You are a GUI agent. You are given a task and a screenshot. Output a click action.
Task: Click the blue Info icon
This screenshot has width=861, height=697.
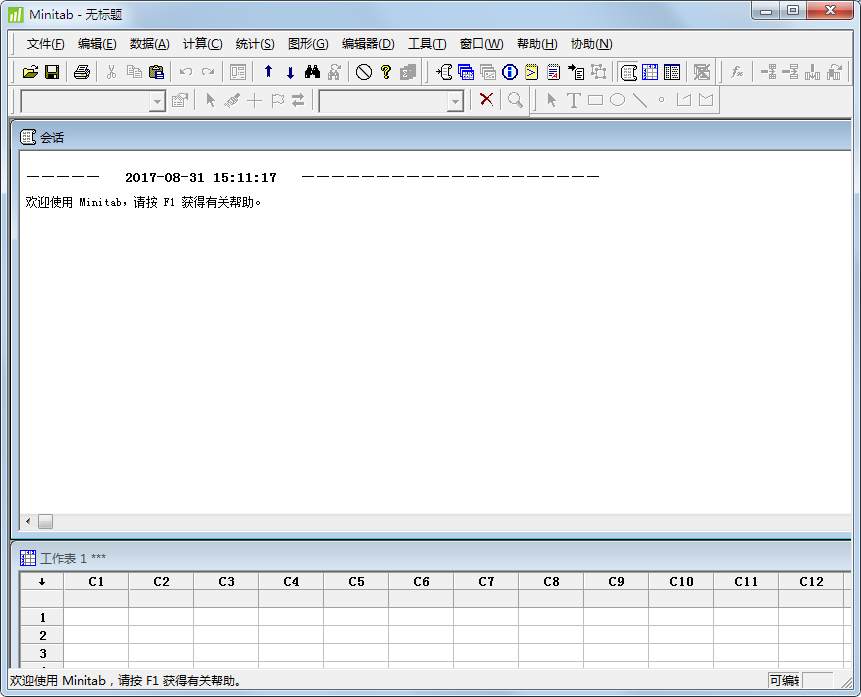510,72
